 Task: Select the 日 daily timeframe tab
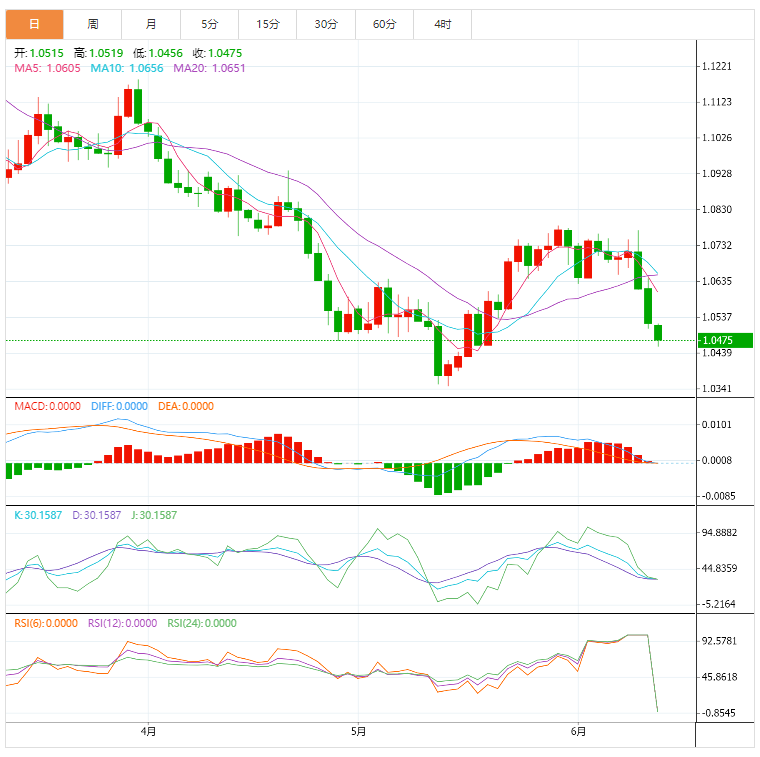(x=34, y=24)
